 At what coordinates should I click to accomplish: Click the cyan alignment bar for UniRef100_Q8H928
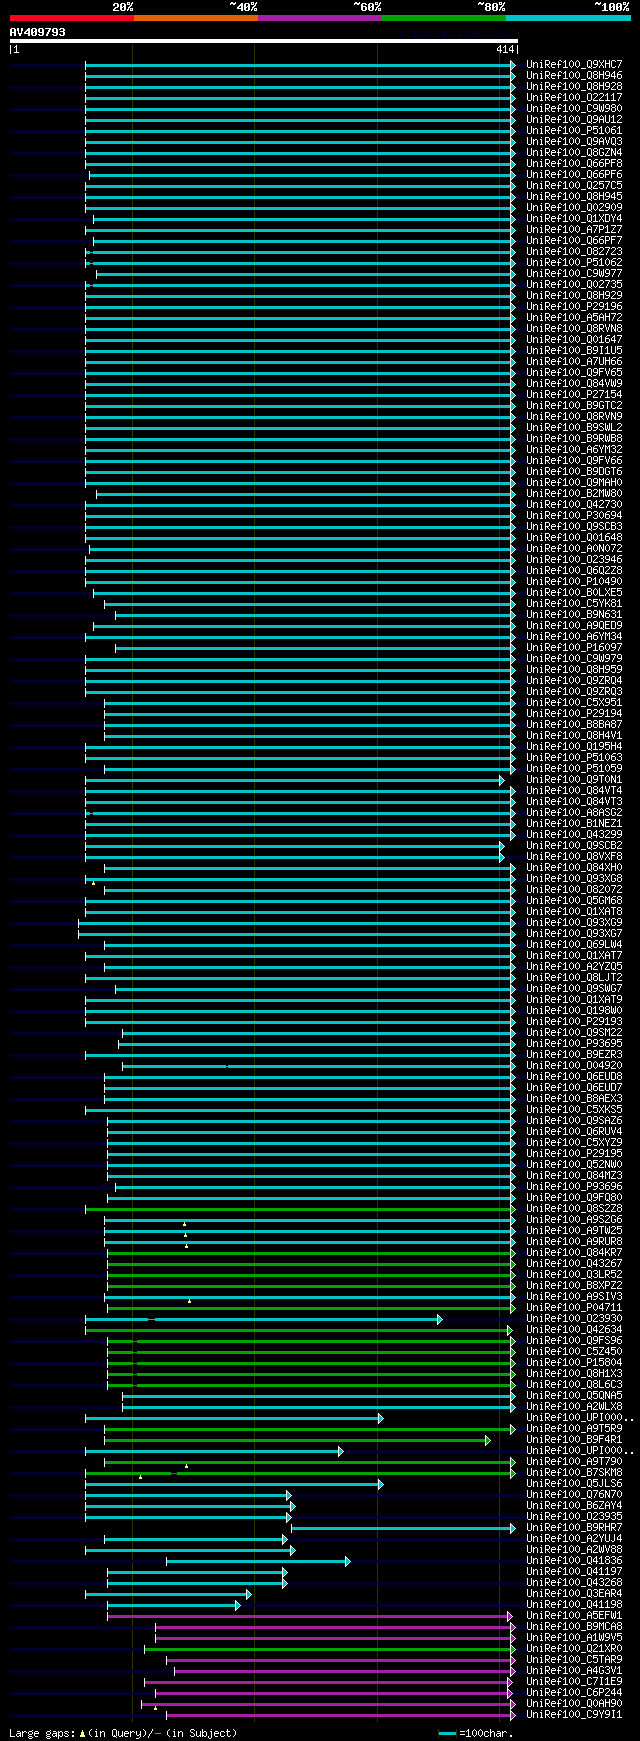click(x=300, y=87)
